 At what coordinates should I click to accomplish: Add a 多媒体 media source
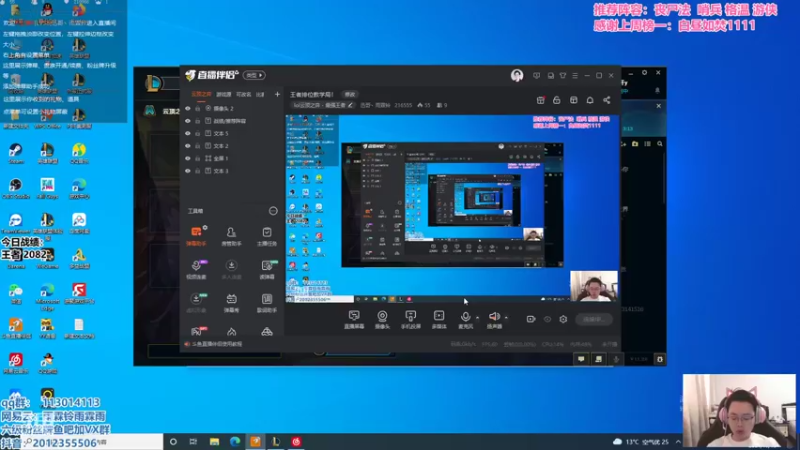click(x=439, y=319)
